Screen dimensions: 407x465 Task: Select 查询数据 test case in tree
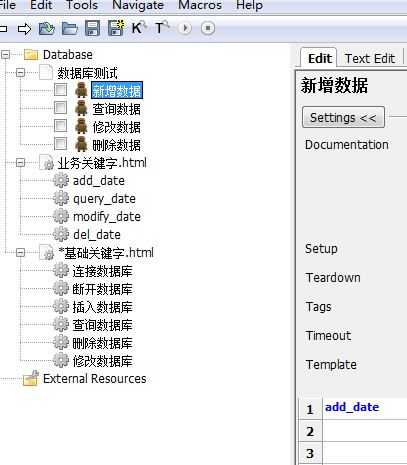[116, 109]
